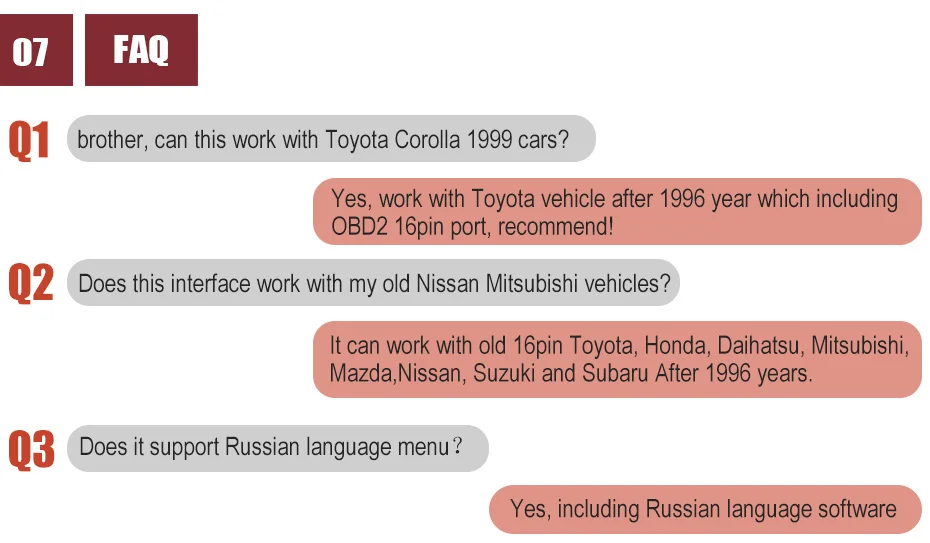Click 'Toyota Corolla' text in Q1

pos(393,140)
